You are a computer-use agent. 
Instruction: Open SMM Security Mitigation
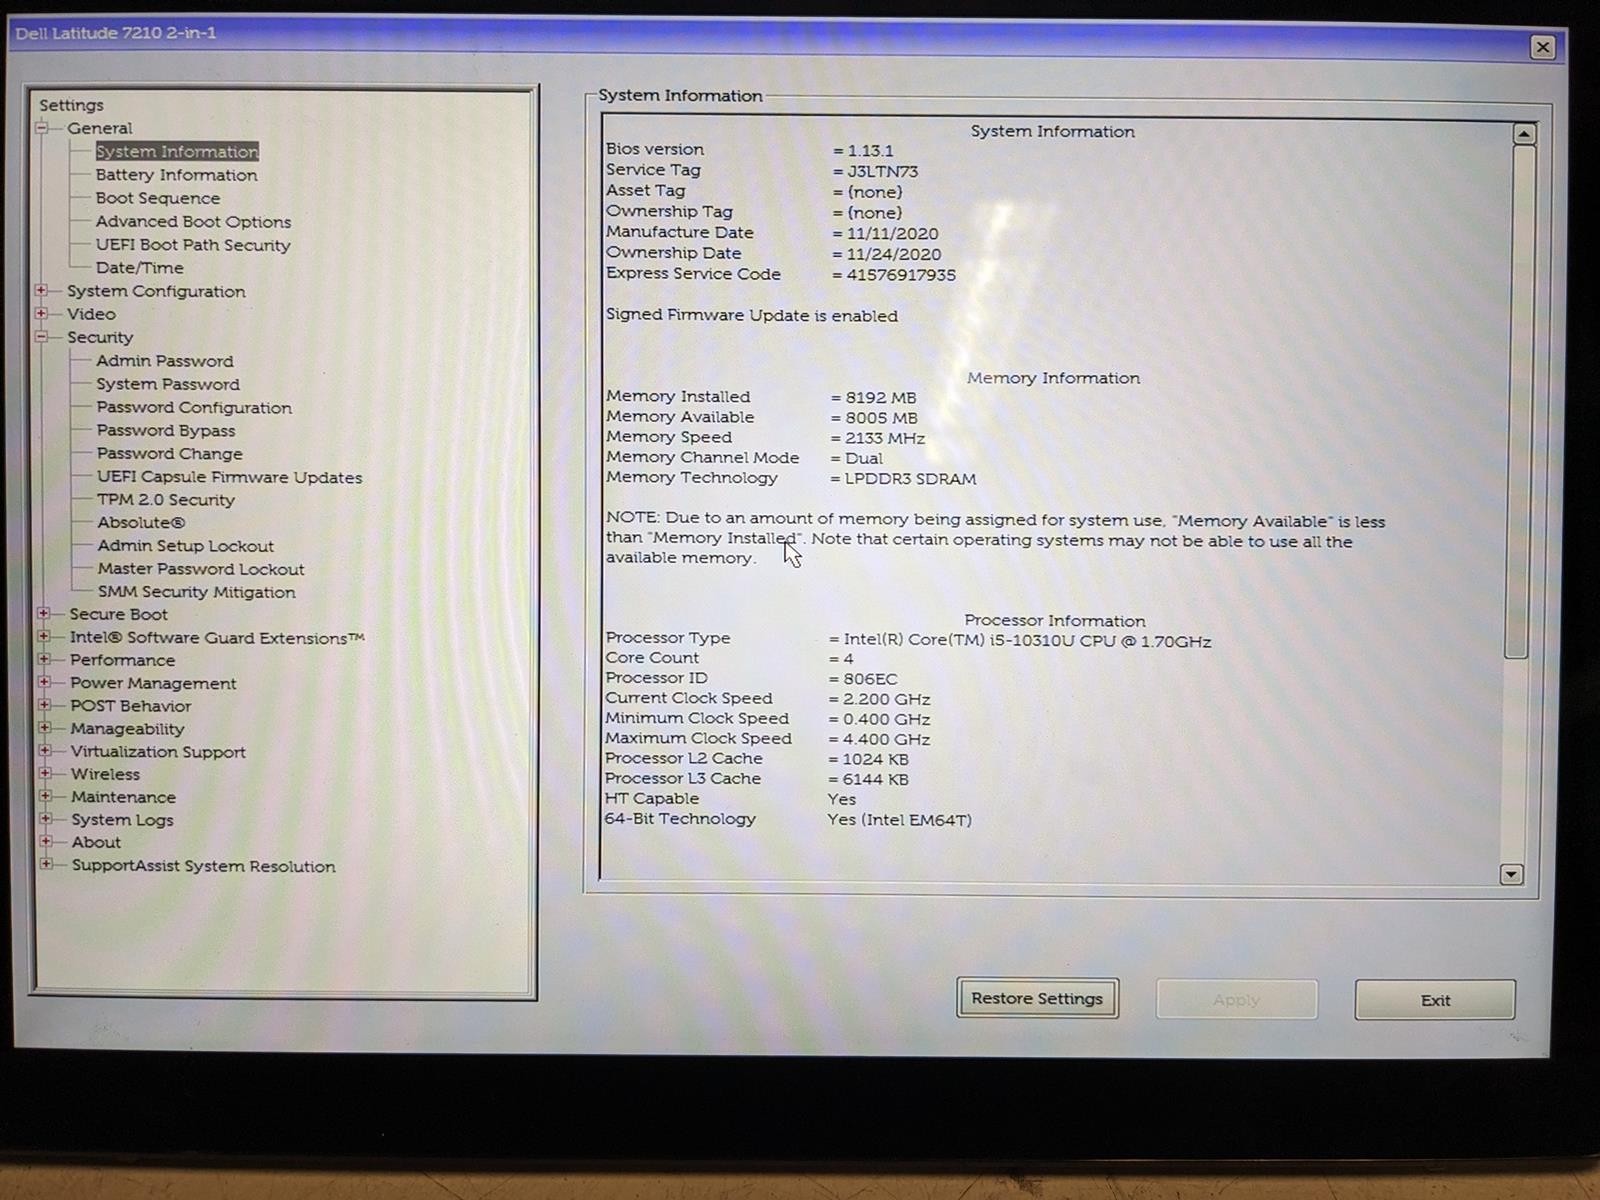[197, 592]
